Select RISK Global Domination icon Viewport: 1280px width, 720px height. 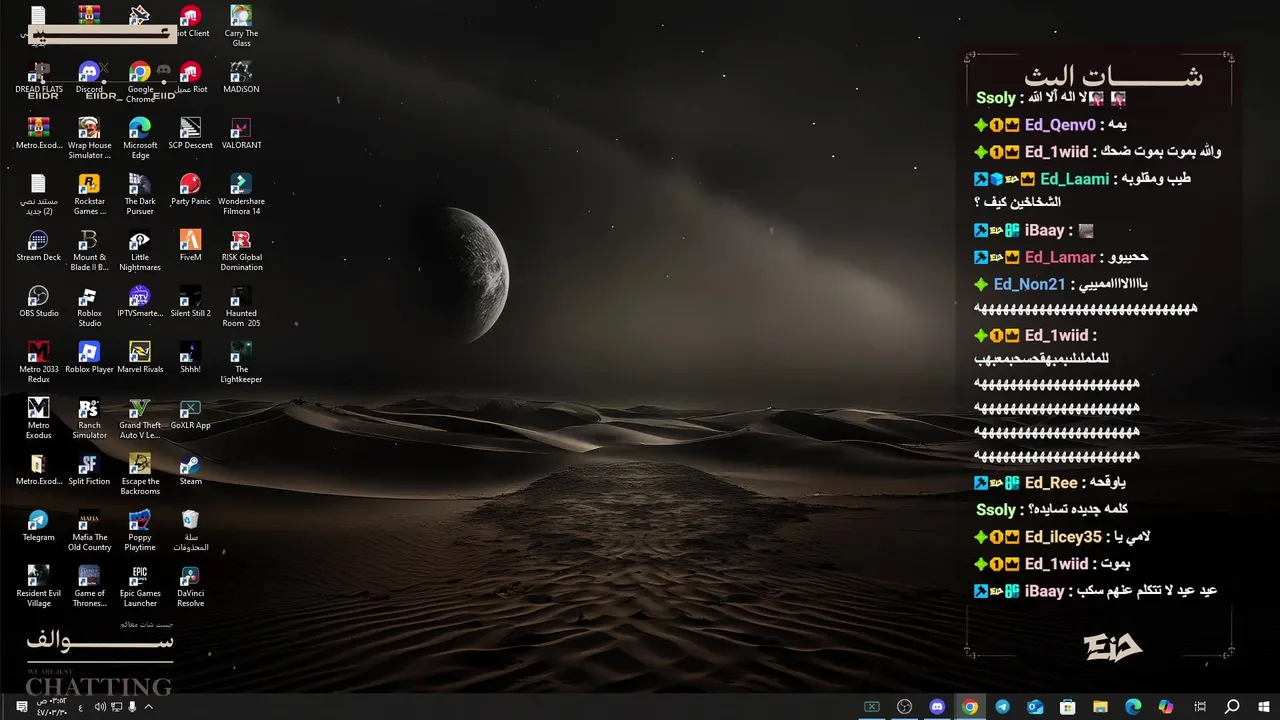[241, 250]
